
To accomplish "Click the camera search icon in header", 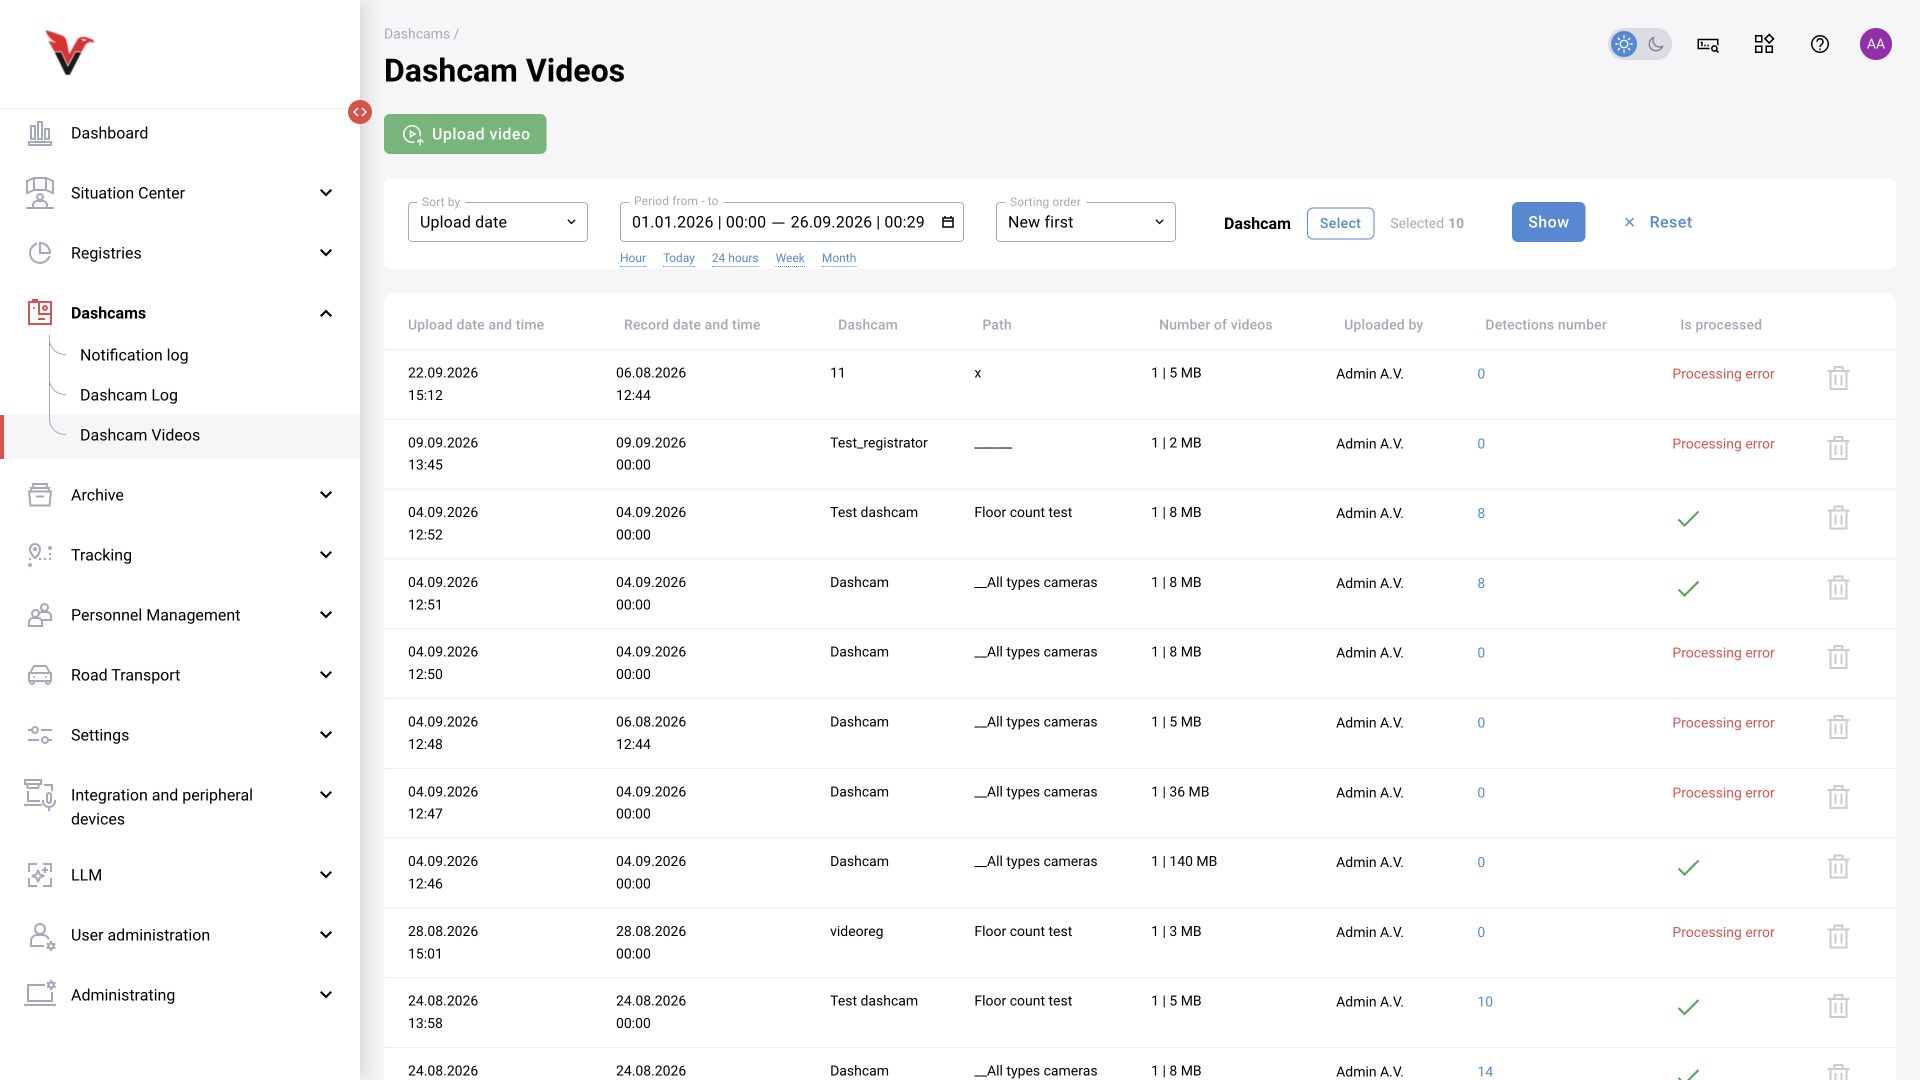I will [x=1708, y=44].
